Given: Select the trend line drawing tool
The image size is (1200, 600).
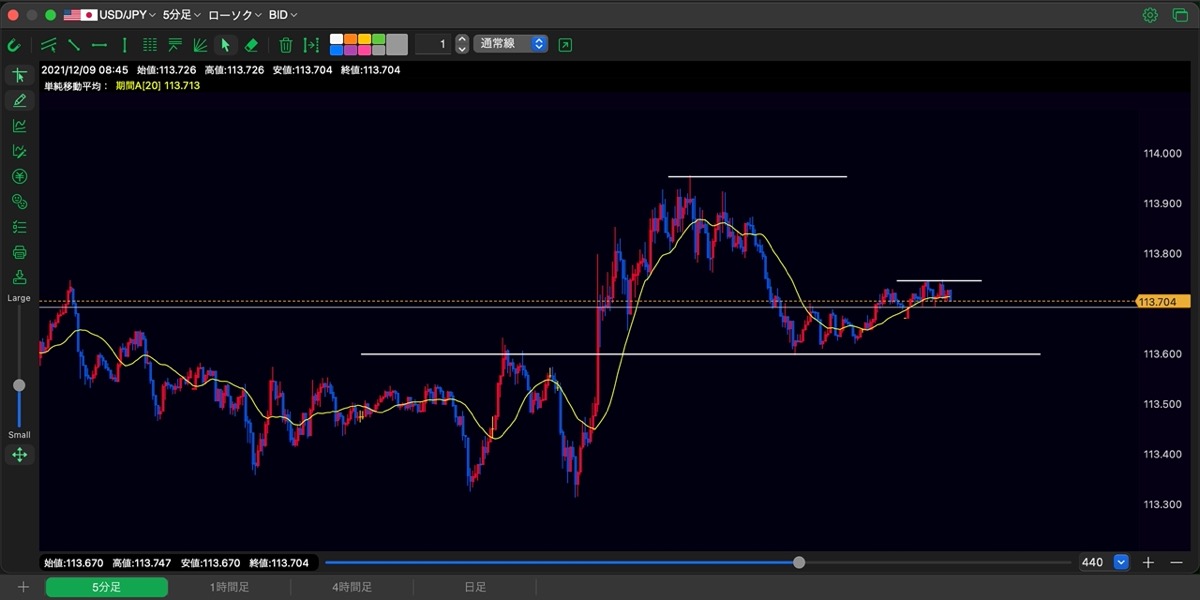Looking at the screenshot, I should point(73,45).
